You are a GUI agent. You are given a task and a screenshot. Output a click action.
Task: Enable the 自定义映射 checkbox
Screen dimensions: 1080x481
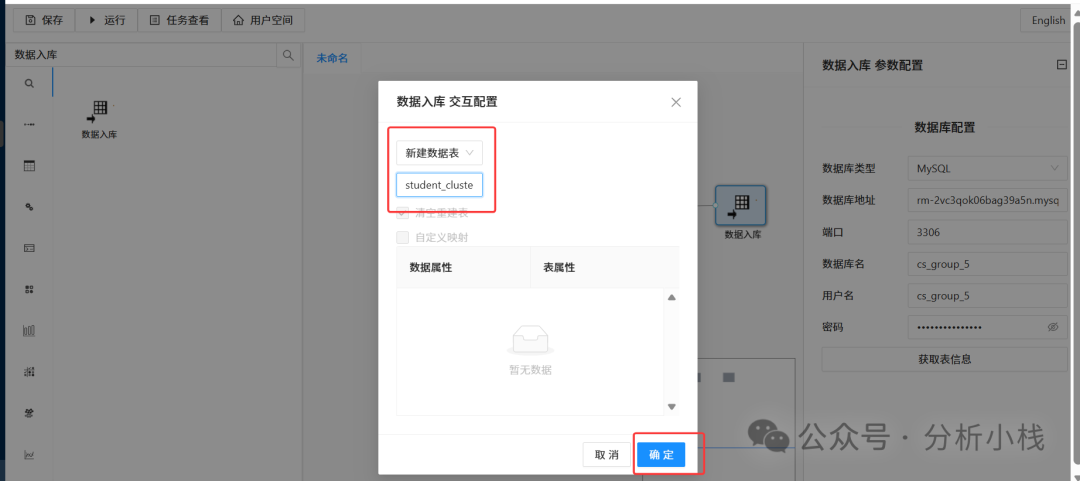coord(402,238)
